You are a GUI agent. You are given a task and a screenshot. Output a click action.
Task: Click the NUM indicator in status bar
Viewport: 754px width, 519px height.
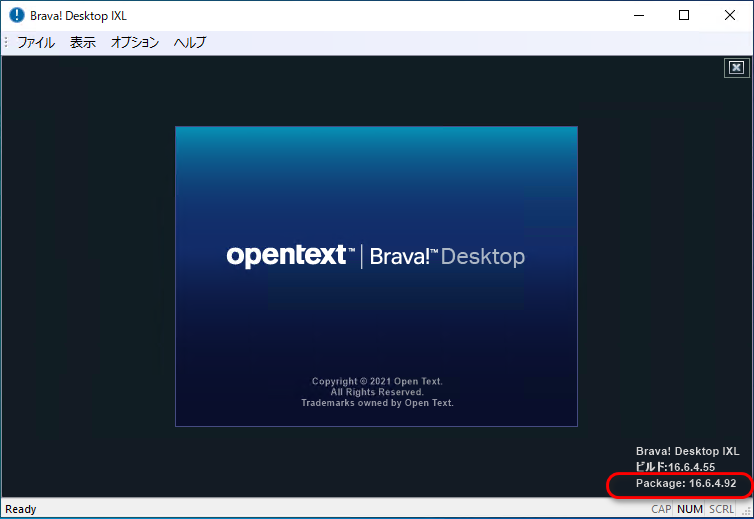pyautogui.click(x=690, y=509)
